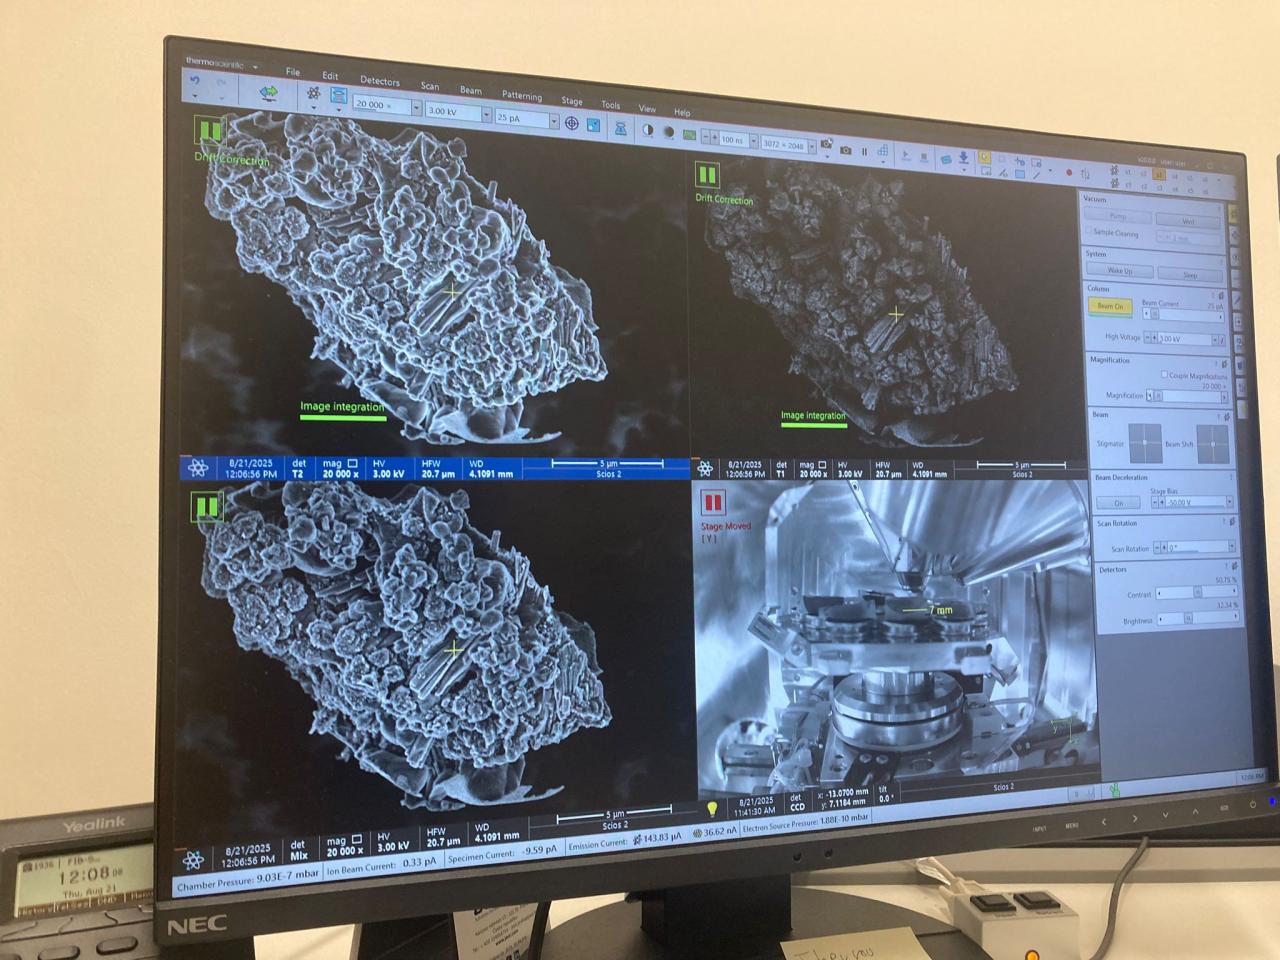Click the yellow Beam On button

[x=1110, y=306]
